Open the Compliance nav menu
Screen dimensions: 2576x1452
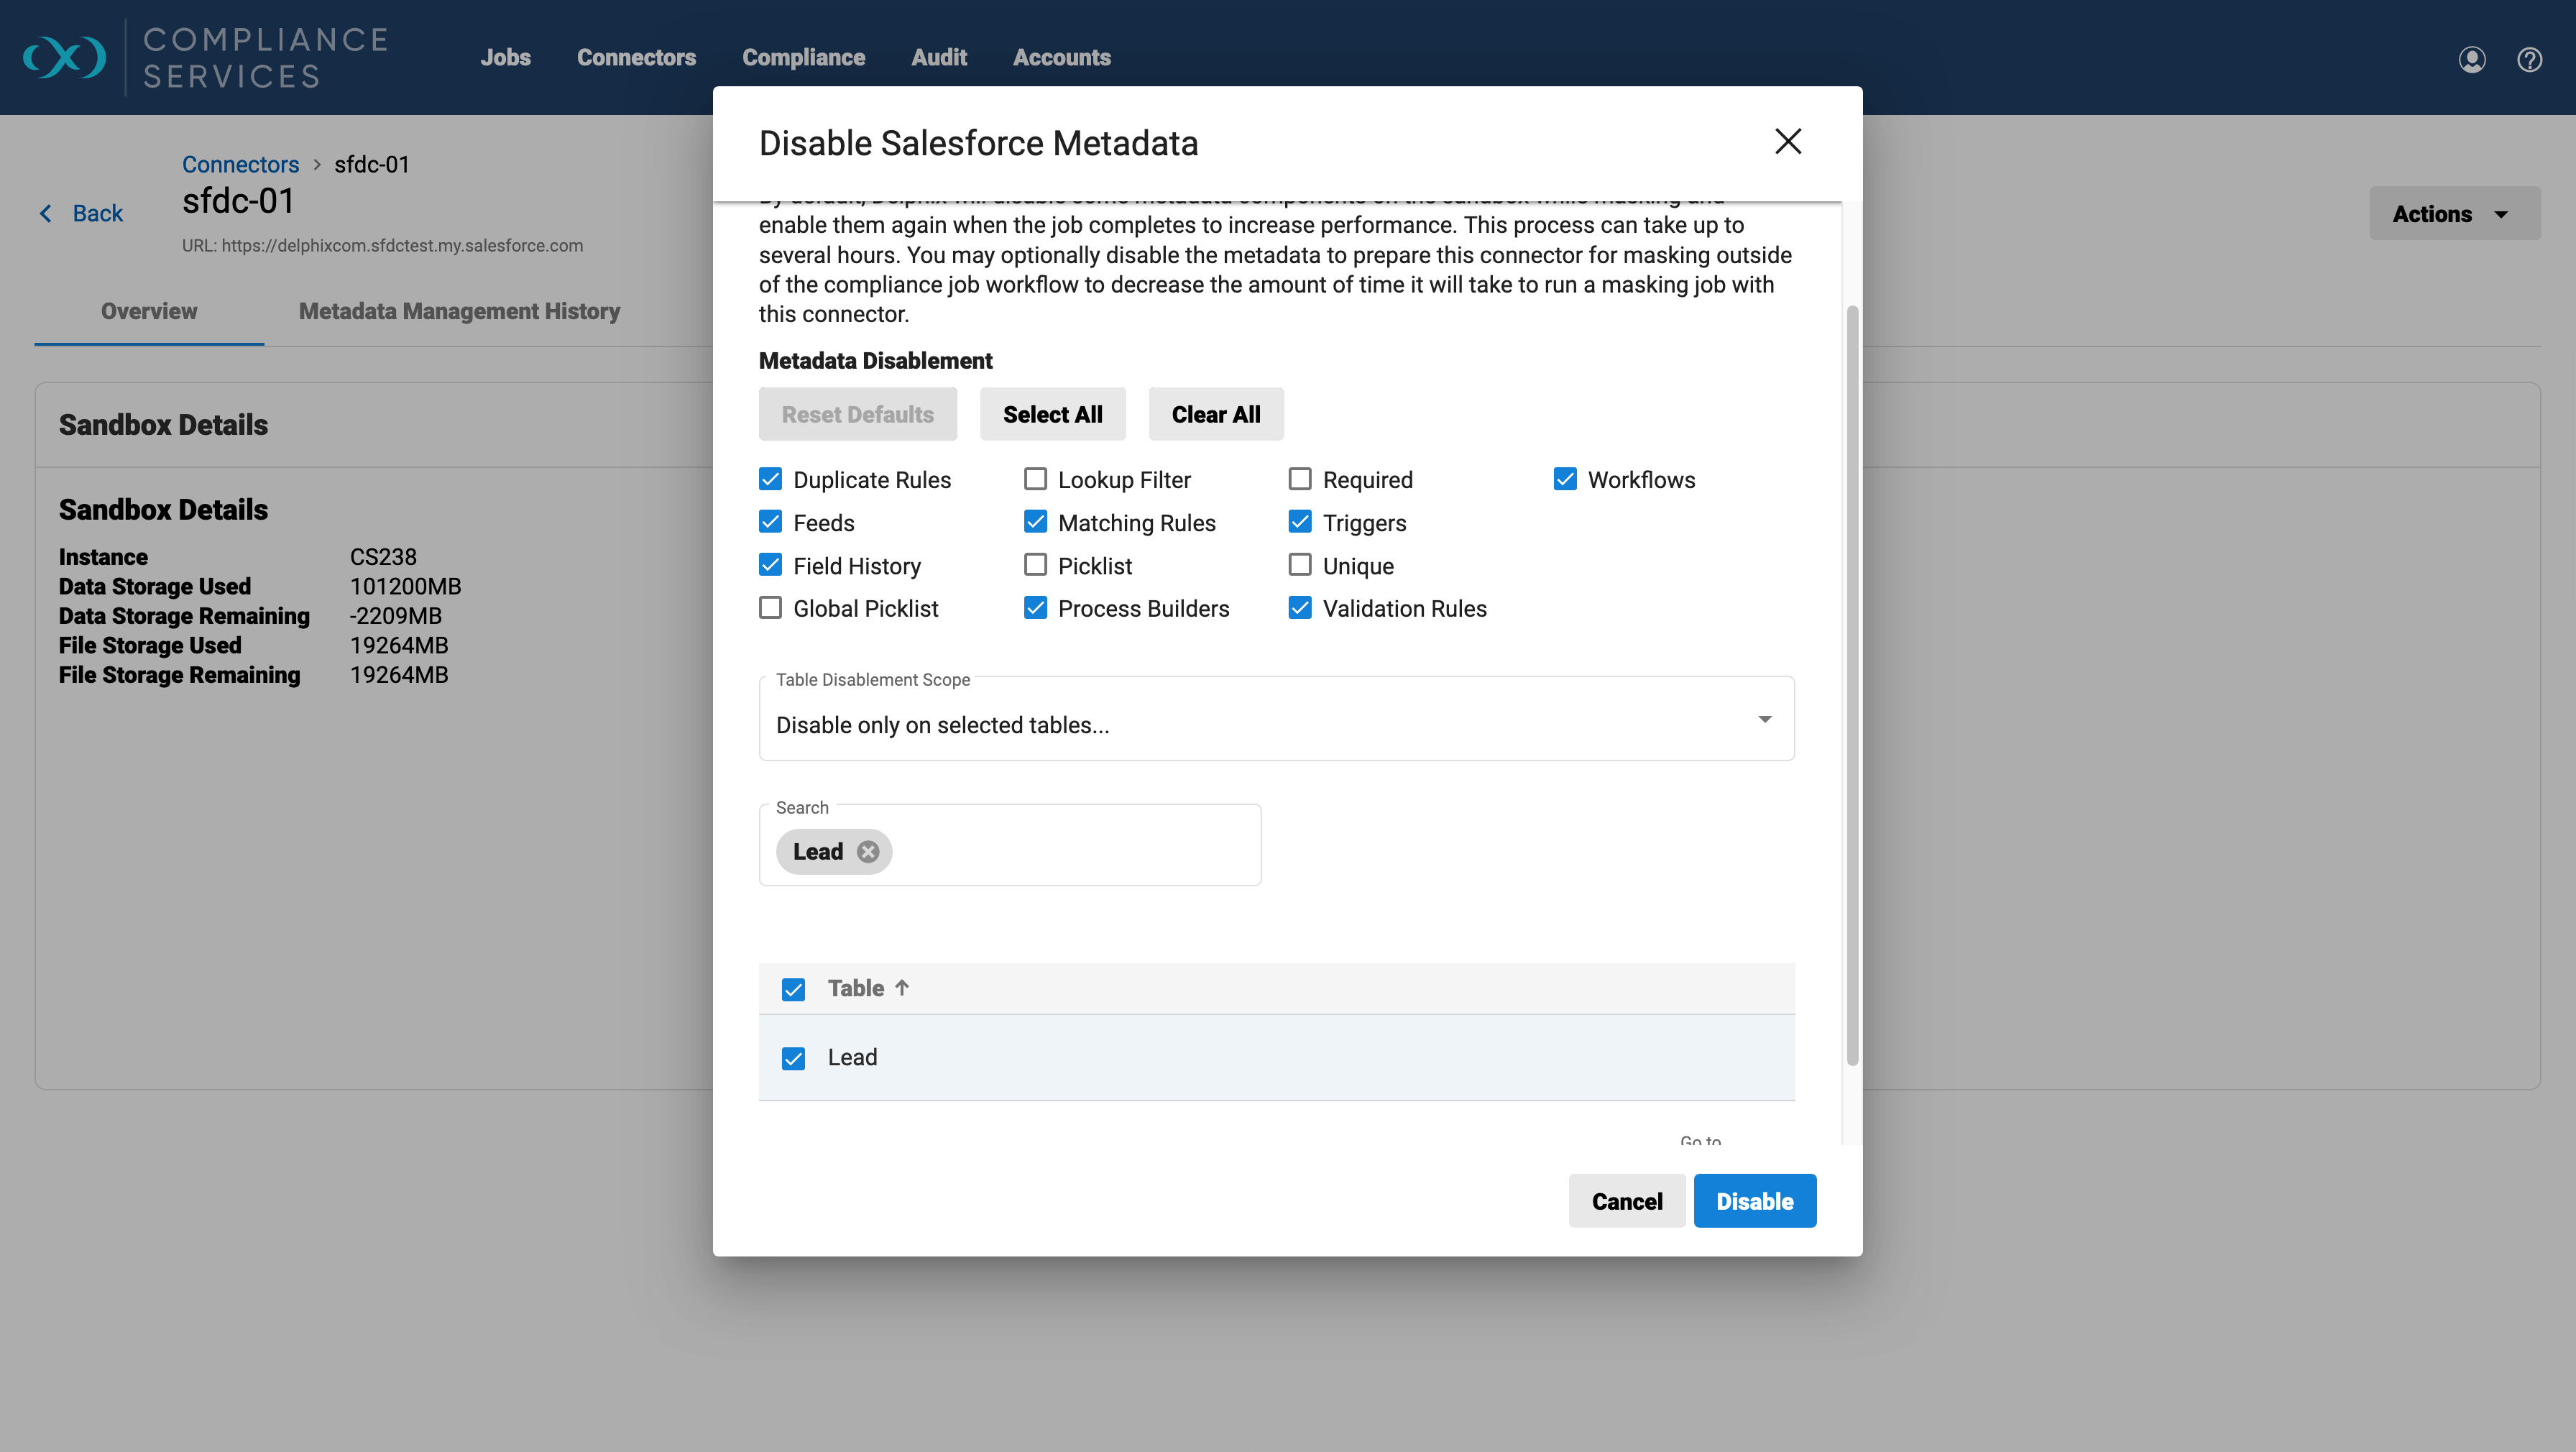tap(803, 57)
